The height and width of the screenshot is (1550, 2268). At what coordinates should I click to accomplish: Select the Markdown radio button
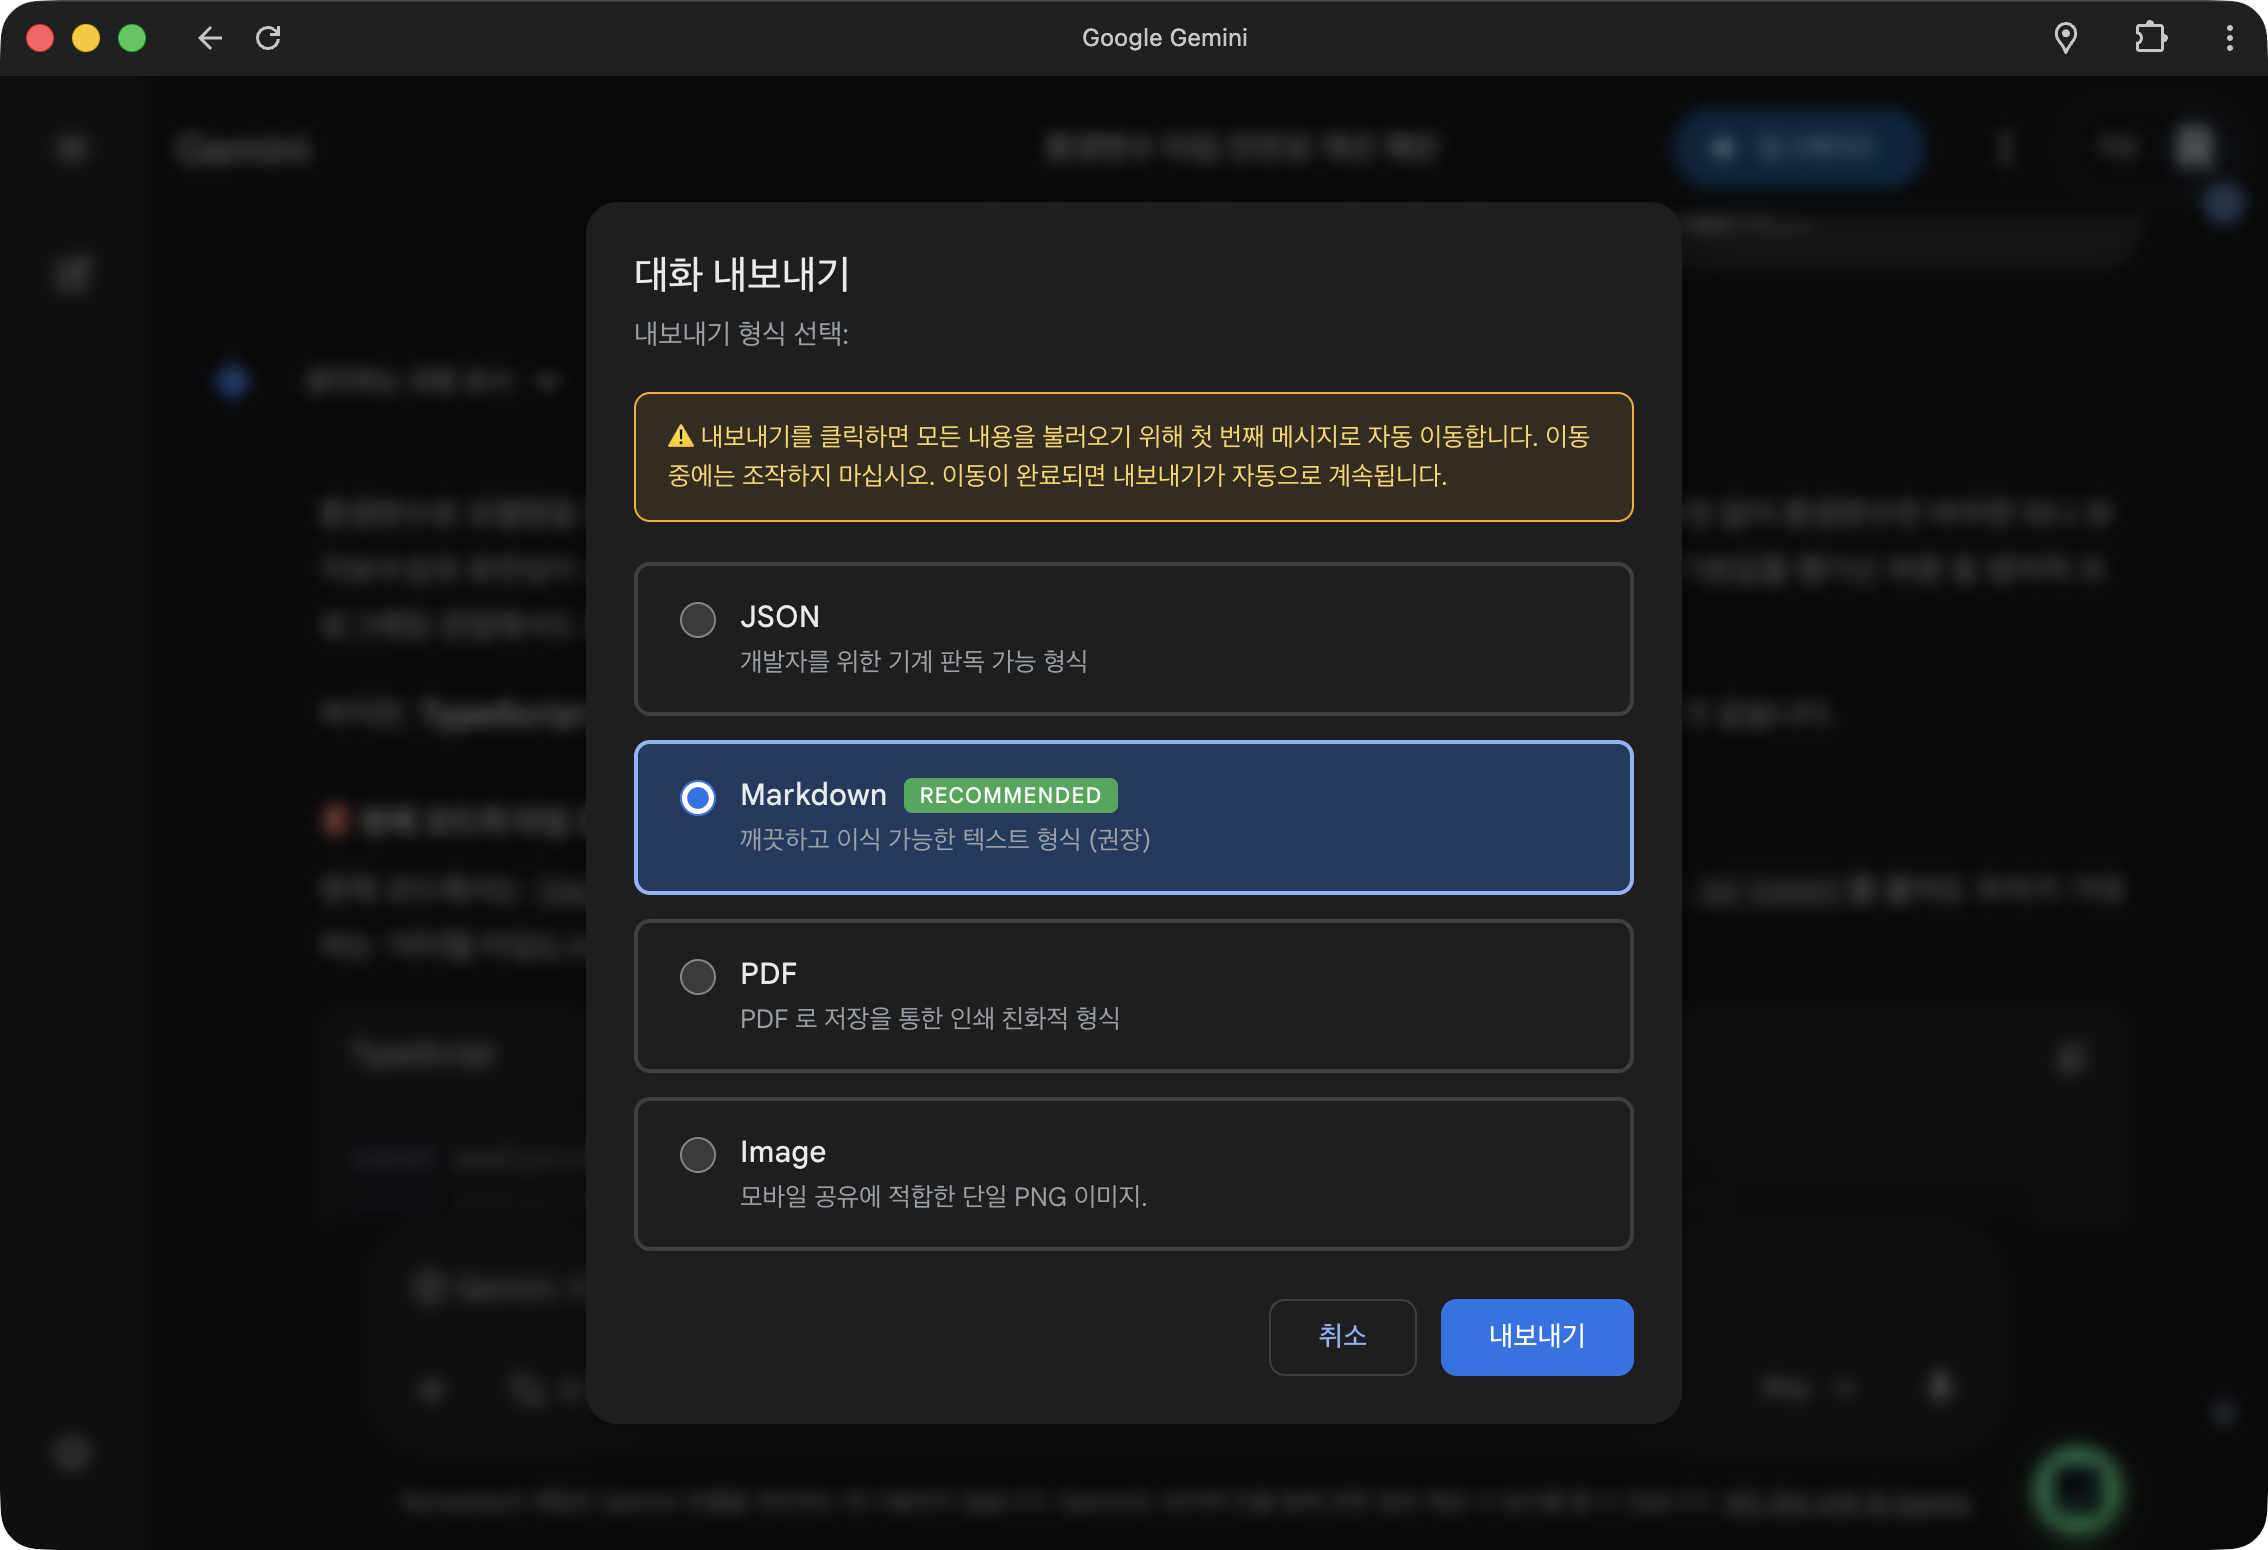pos(698,798)
